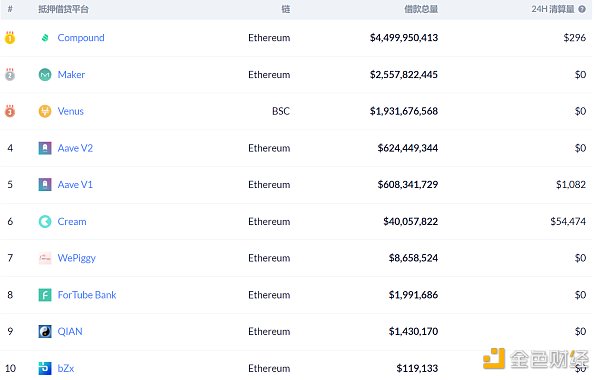The image size is (600, 380).
Task: Open the WePiggy platform link
Action: 77,258
